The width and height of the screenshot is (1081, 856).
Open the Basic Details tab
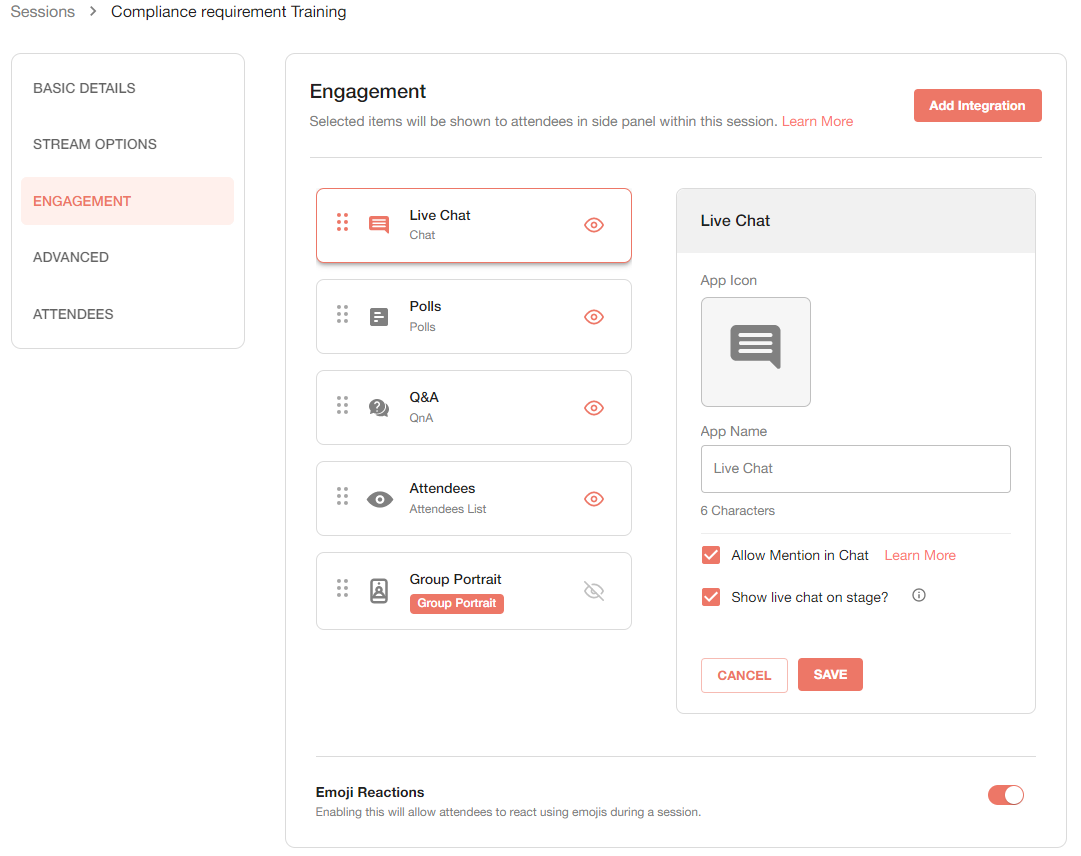click(128, 88)
